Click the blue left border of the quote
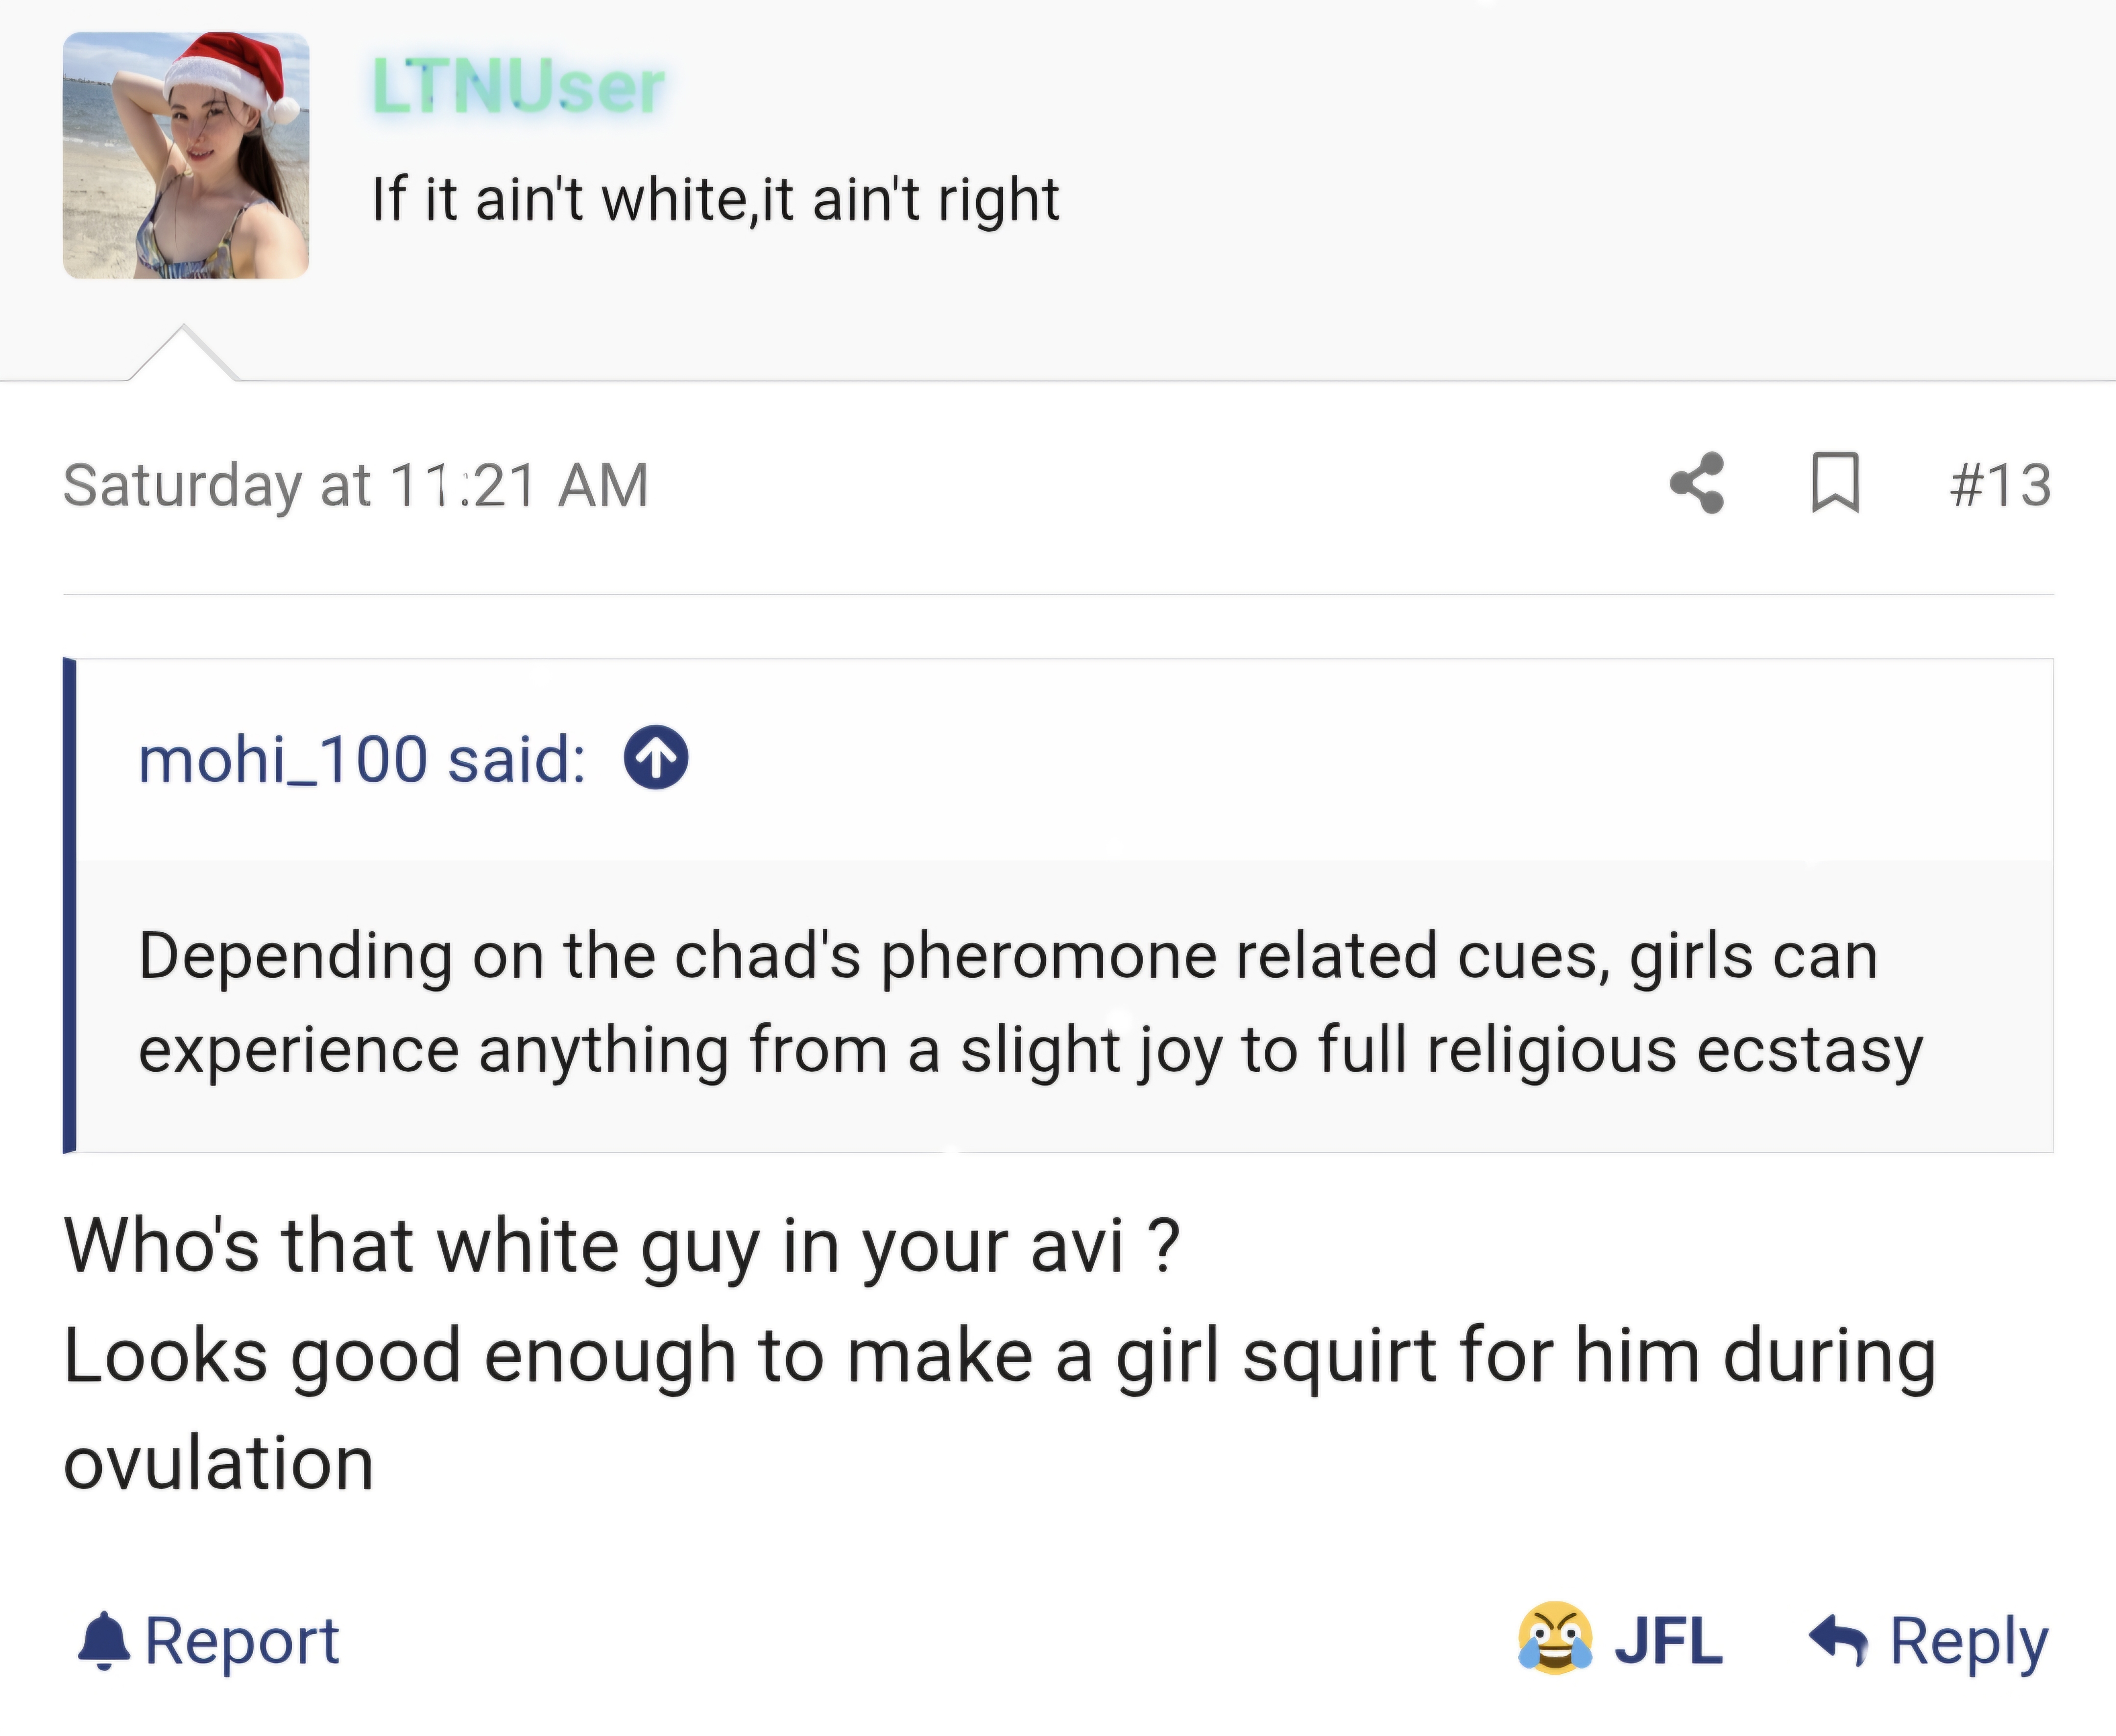This screenshot has width=2116, height=1736. [x=69, y=905]
